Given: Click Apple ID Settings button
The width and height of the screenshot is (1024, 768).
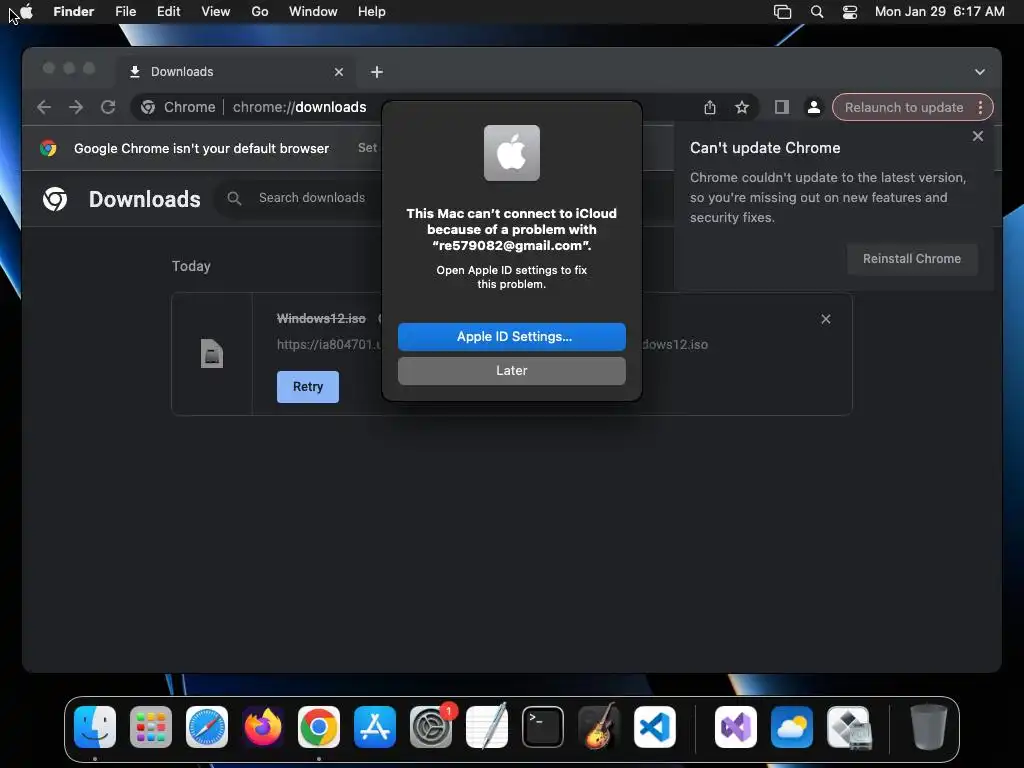Looking at the screenshot, I should click(x=511, y=337).
